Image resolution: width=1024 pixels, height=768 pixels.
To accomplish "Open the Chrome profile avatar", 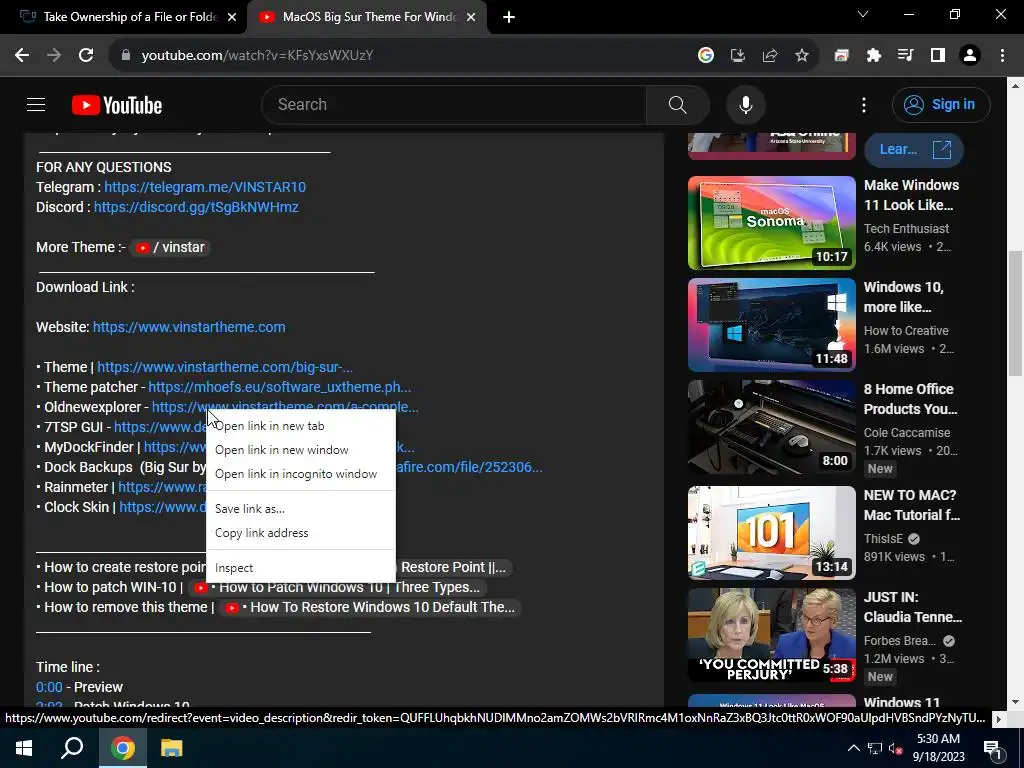I will tap(969, 56).
